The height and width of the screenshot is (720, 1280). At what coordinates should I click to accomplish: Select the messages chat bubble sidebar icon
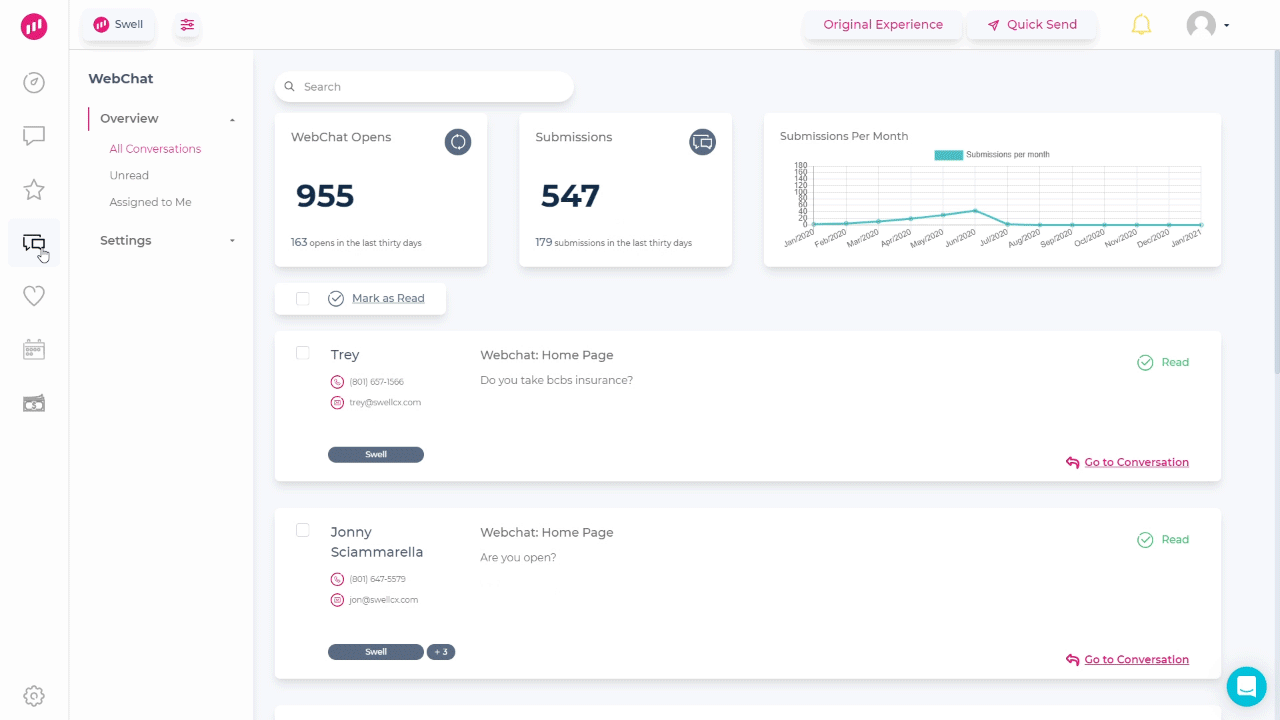coord(33,136)
